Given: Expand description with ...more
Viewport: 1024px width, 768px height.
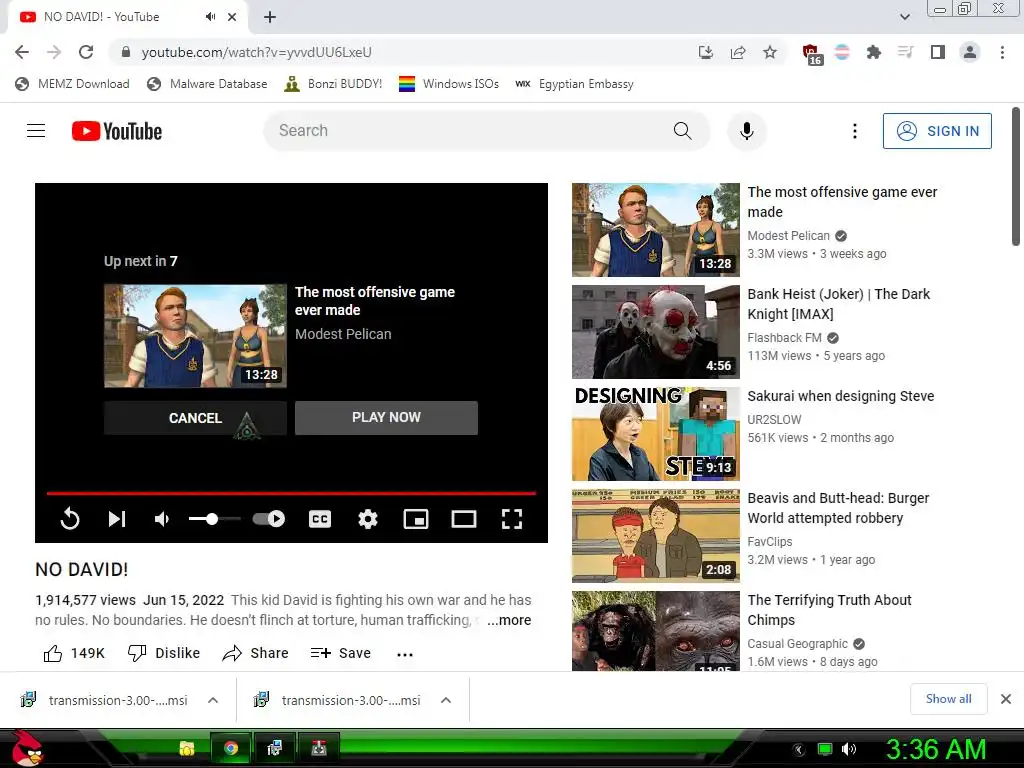Looking at the screenshot, I should tap(509, 620).
